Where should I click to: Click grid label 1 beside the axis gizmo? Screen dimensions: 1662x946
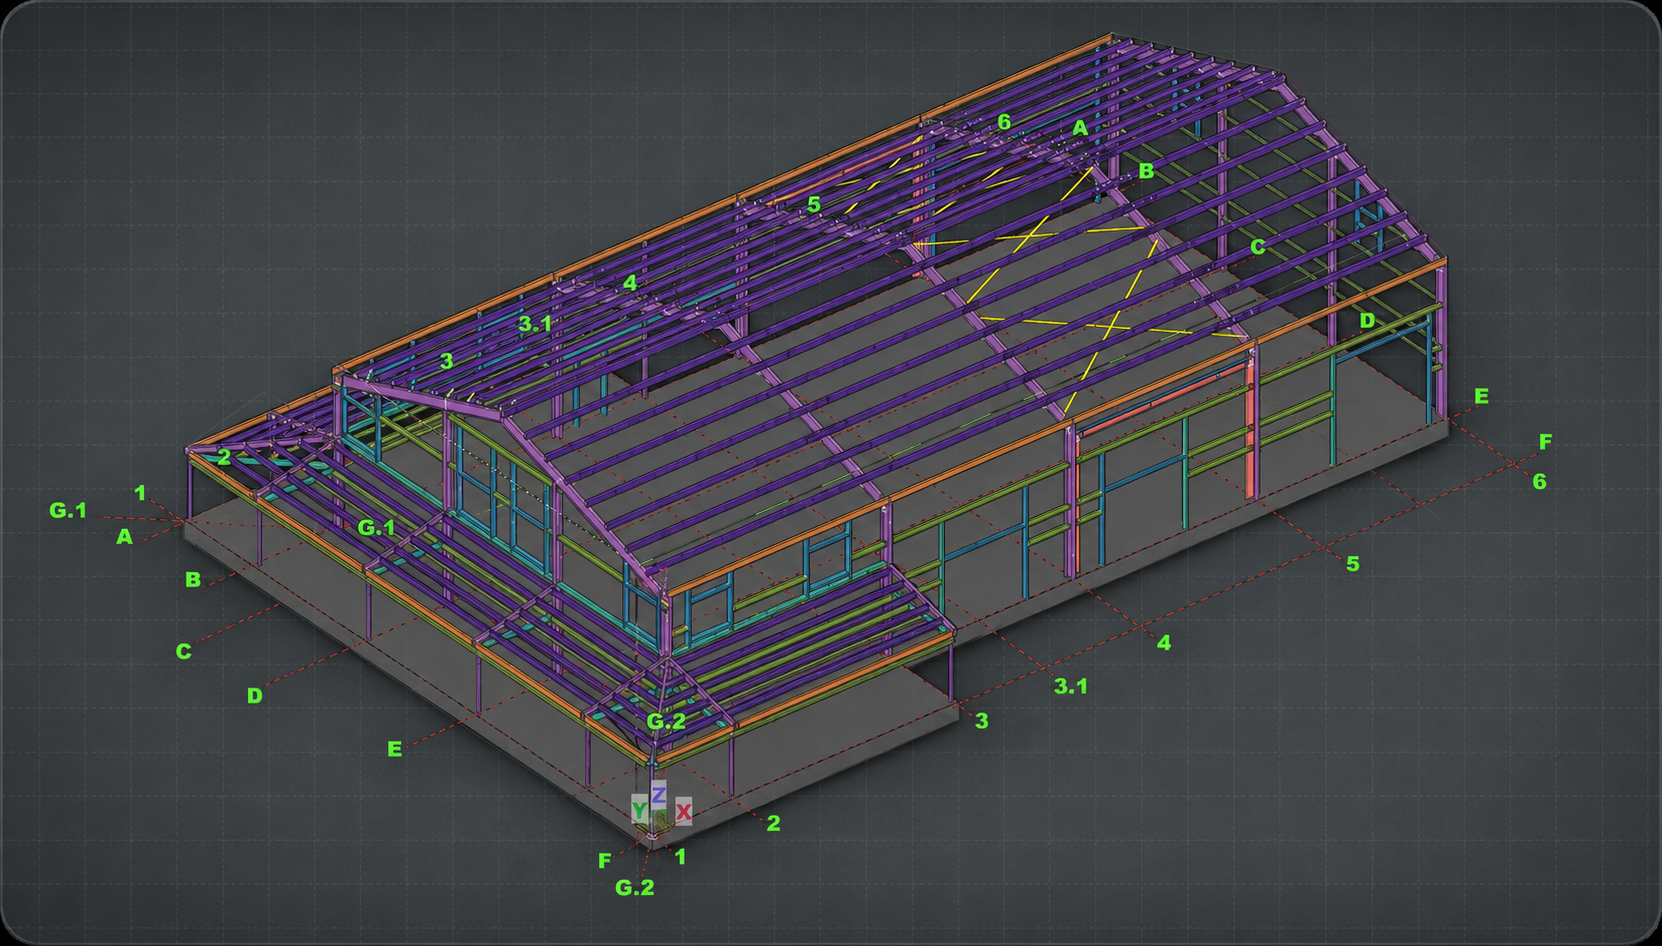681,856
